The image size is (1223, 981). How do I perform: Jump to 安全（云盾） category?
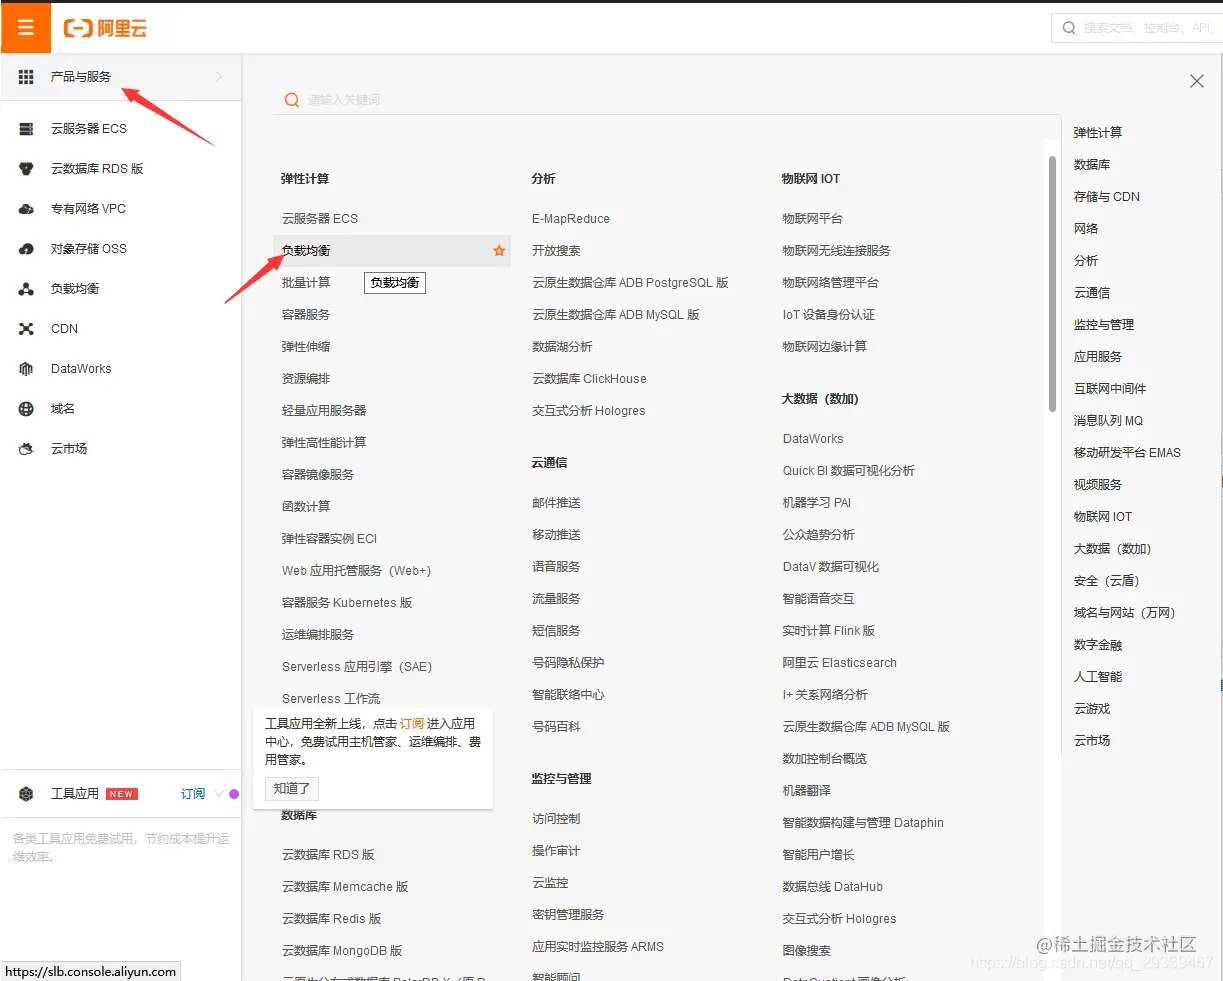coord(1106,581)
